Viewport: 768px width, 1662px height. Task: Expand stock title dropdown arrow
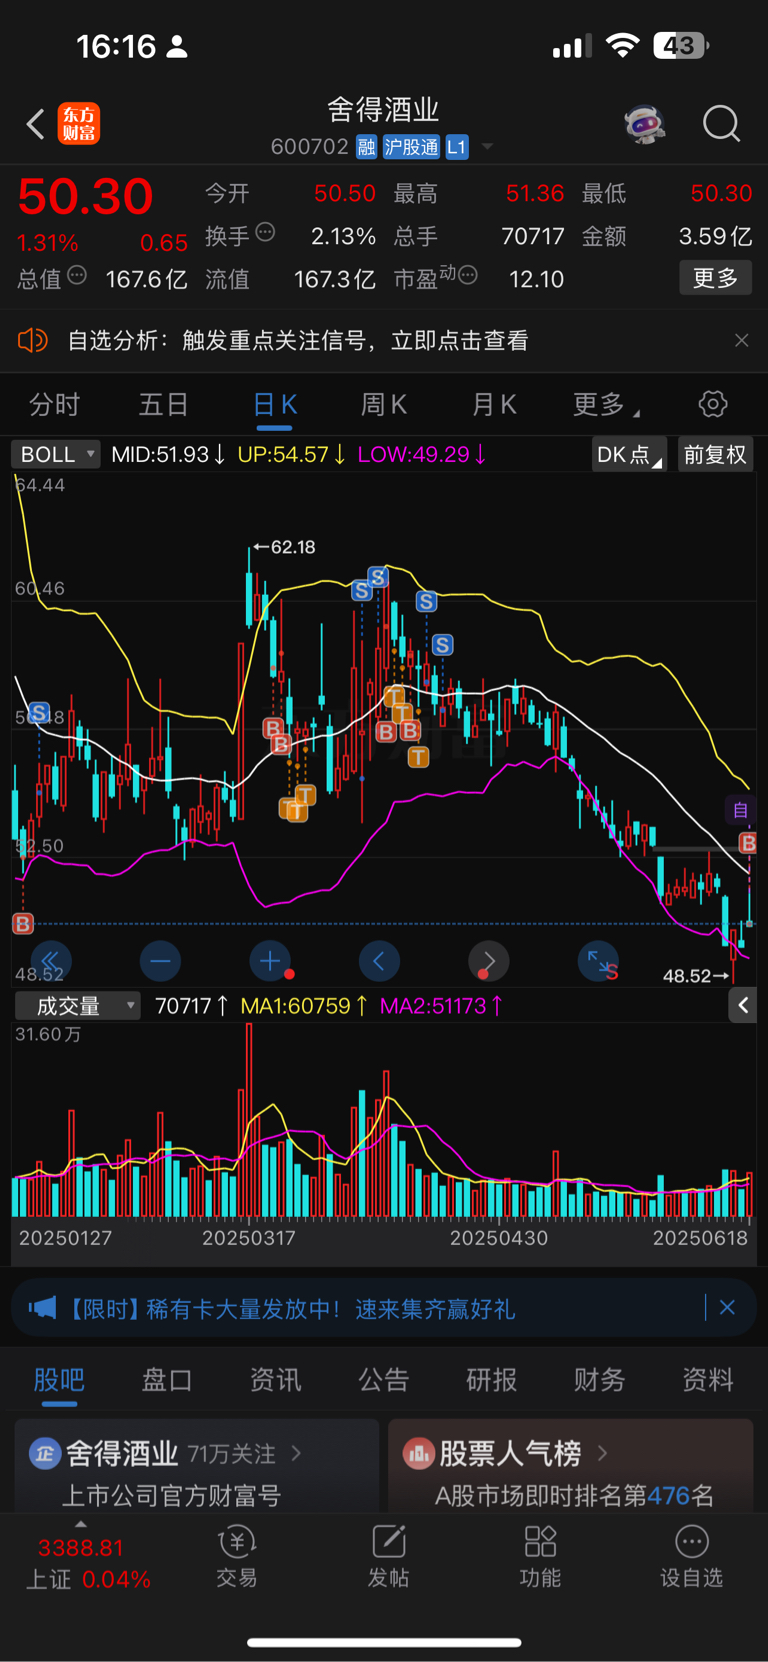(488, 147)
